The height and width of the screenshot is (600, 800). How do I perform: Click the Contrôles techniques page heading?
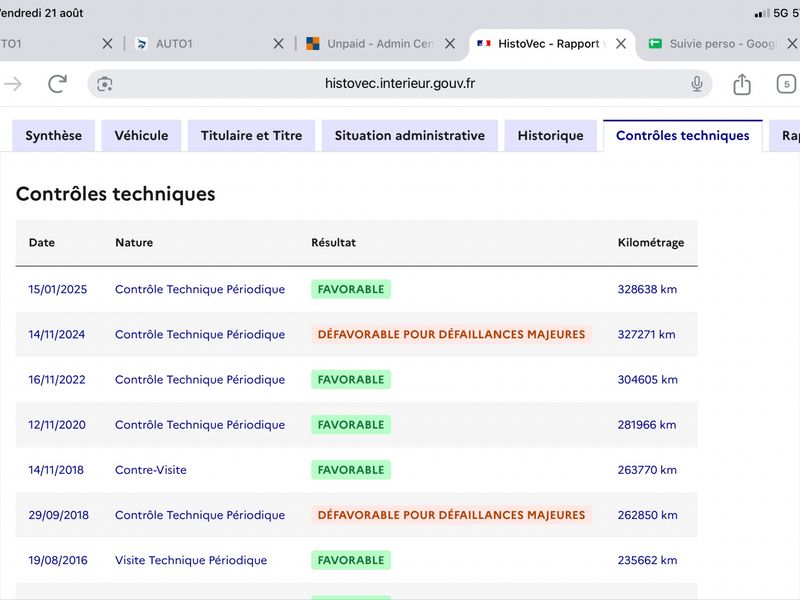116,194
